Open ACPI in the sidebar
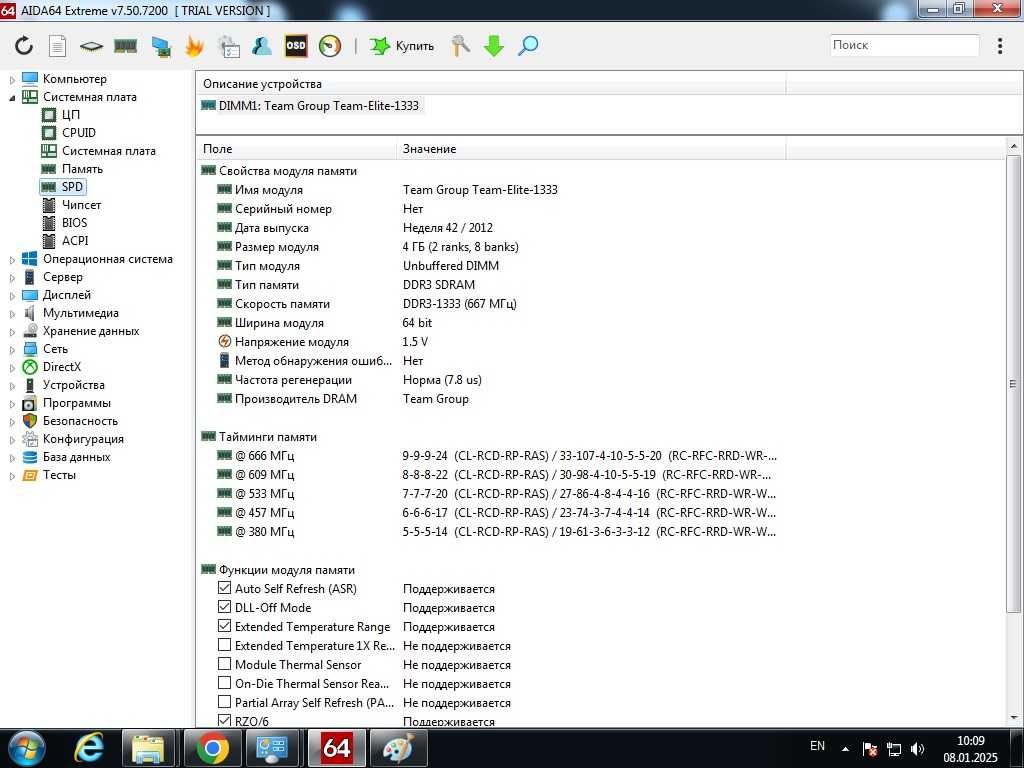Image resolution: width=1024 pixels, height=768 pixels. coord(74,241)
